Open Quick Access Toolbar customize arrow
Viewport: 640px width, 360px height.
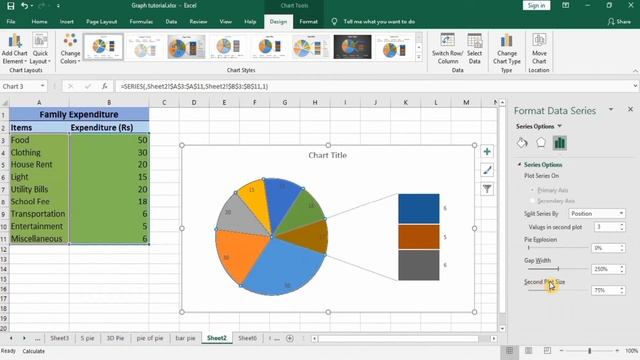point(58,6)
